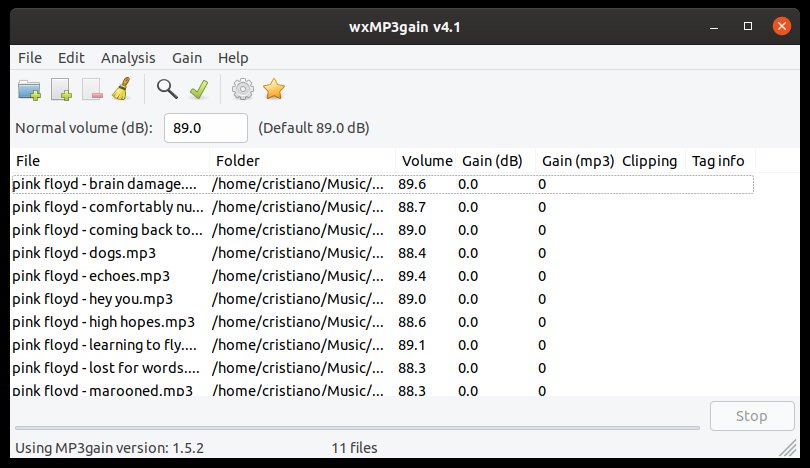
Task: Click the Stop button
Action: click(x=752, y=416)
